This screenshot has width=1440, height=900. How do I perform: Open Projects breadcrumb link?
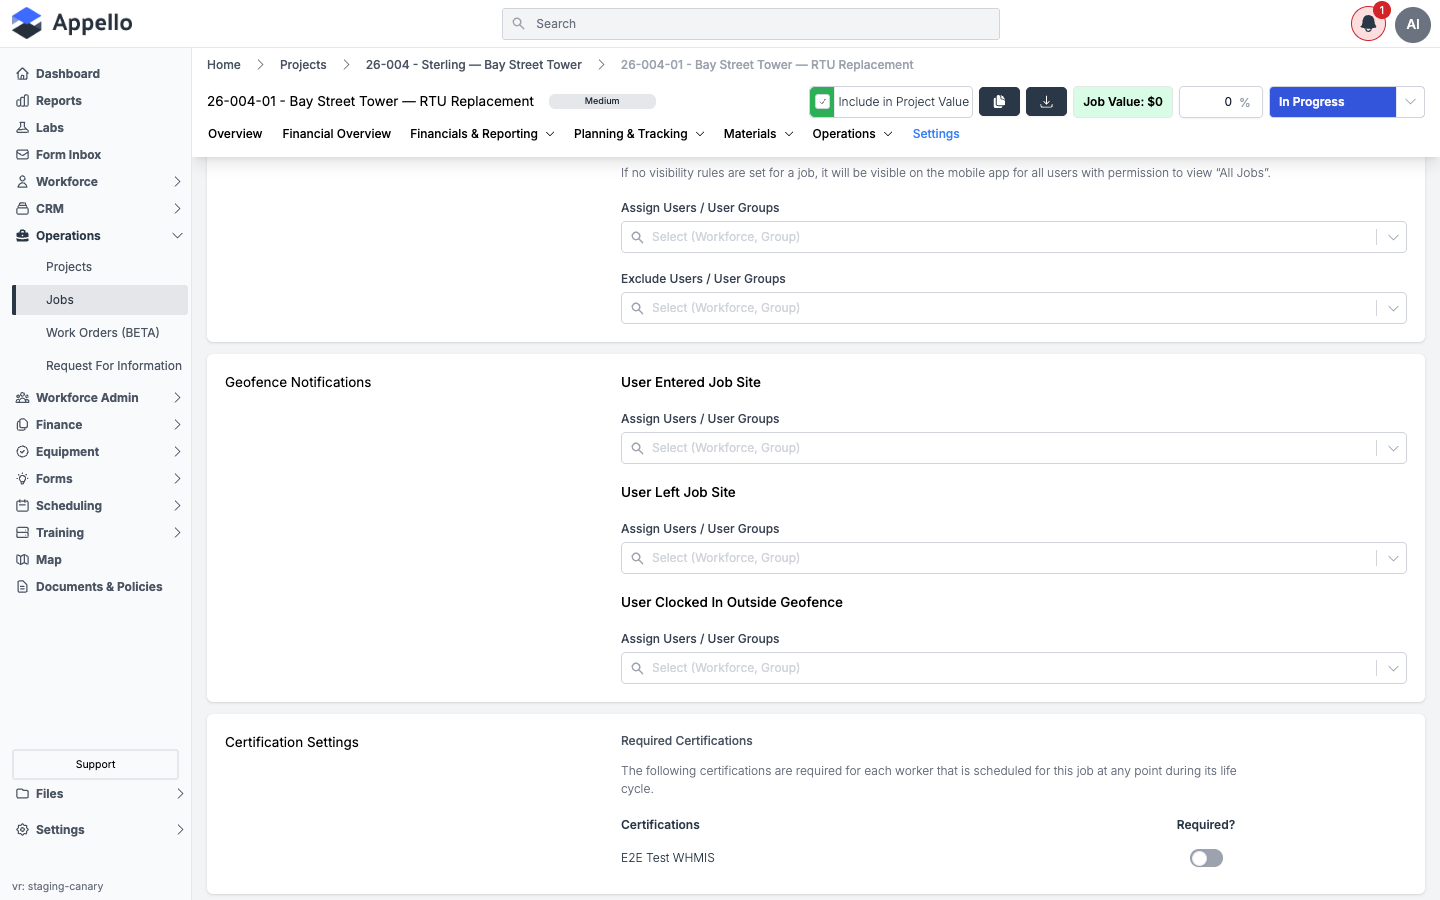click(x=303, y=65)
